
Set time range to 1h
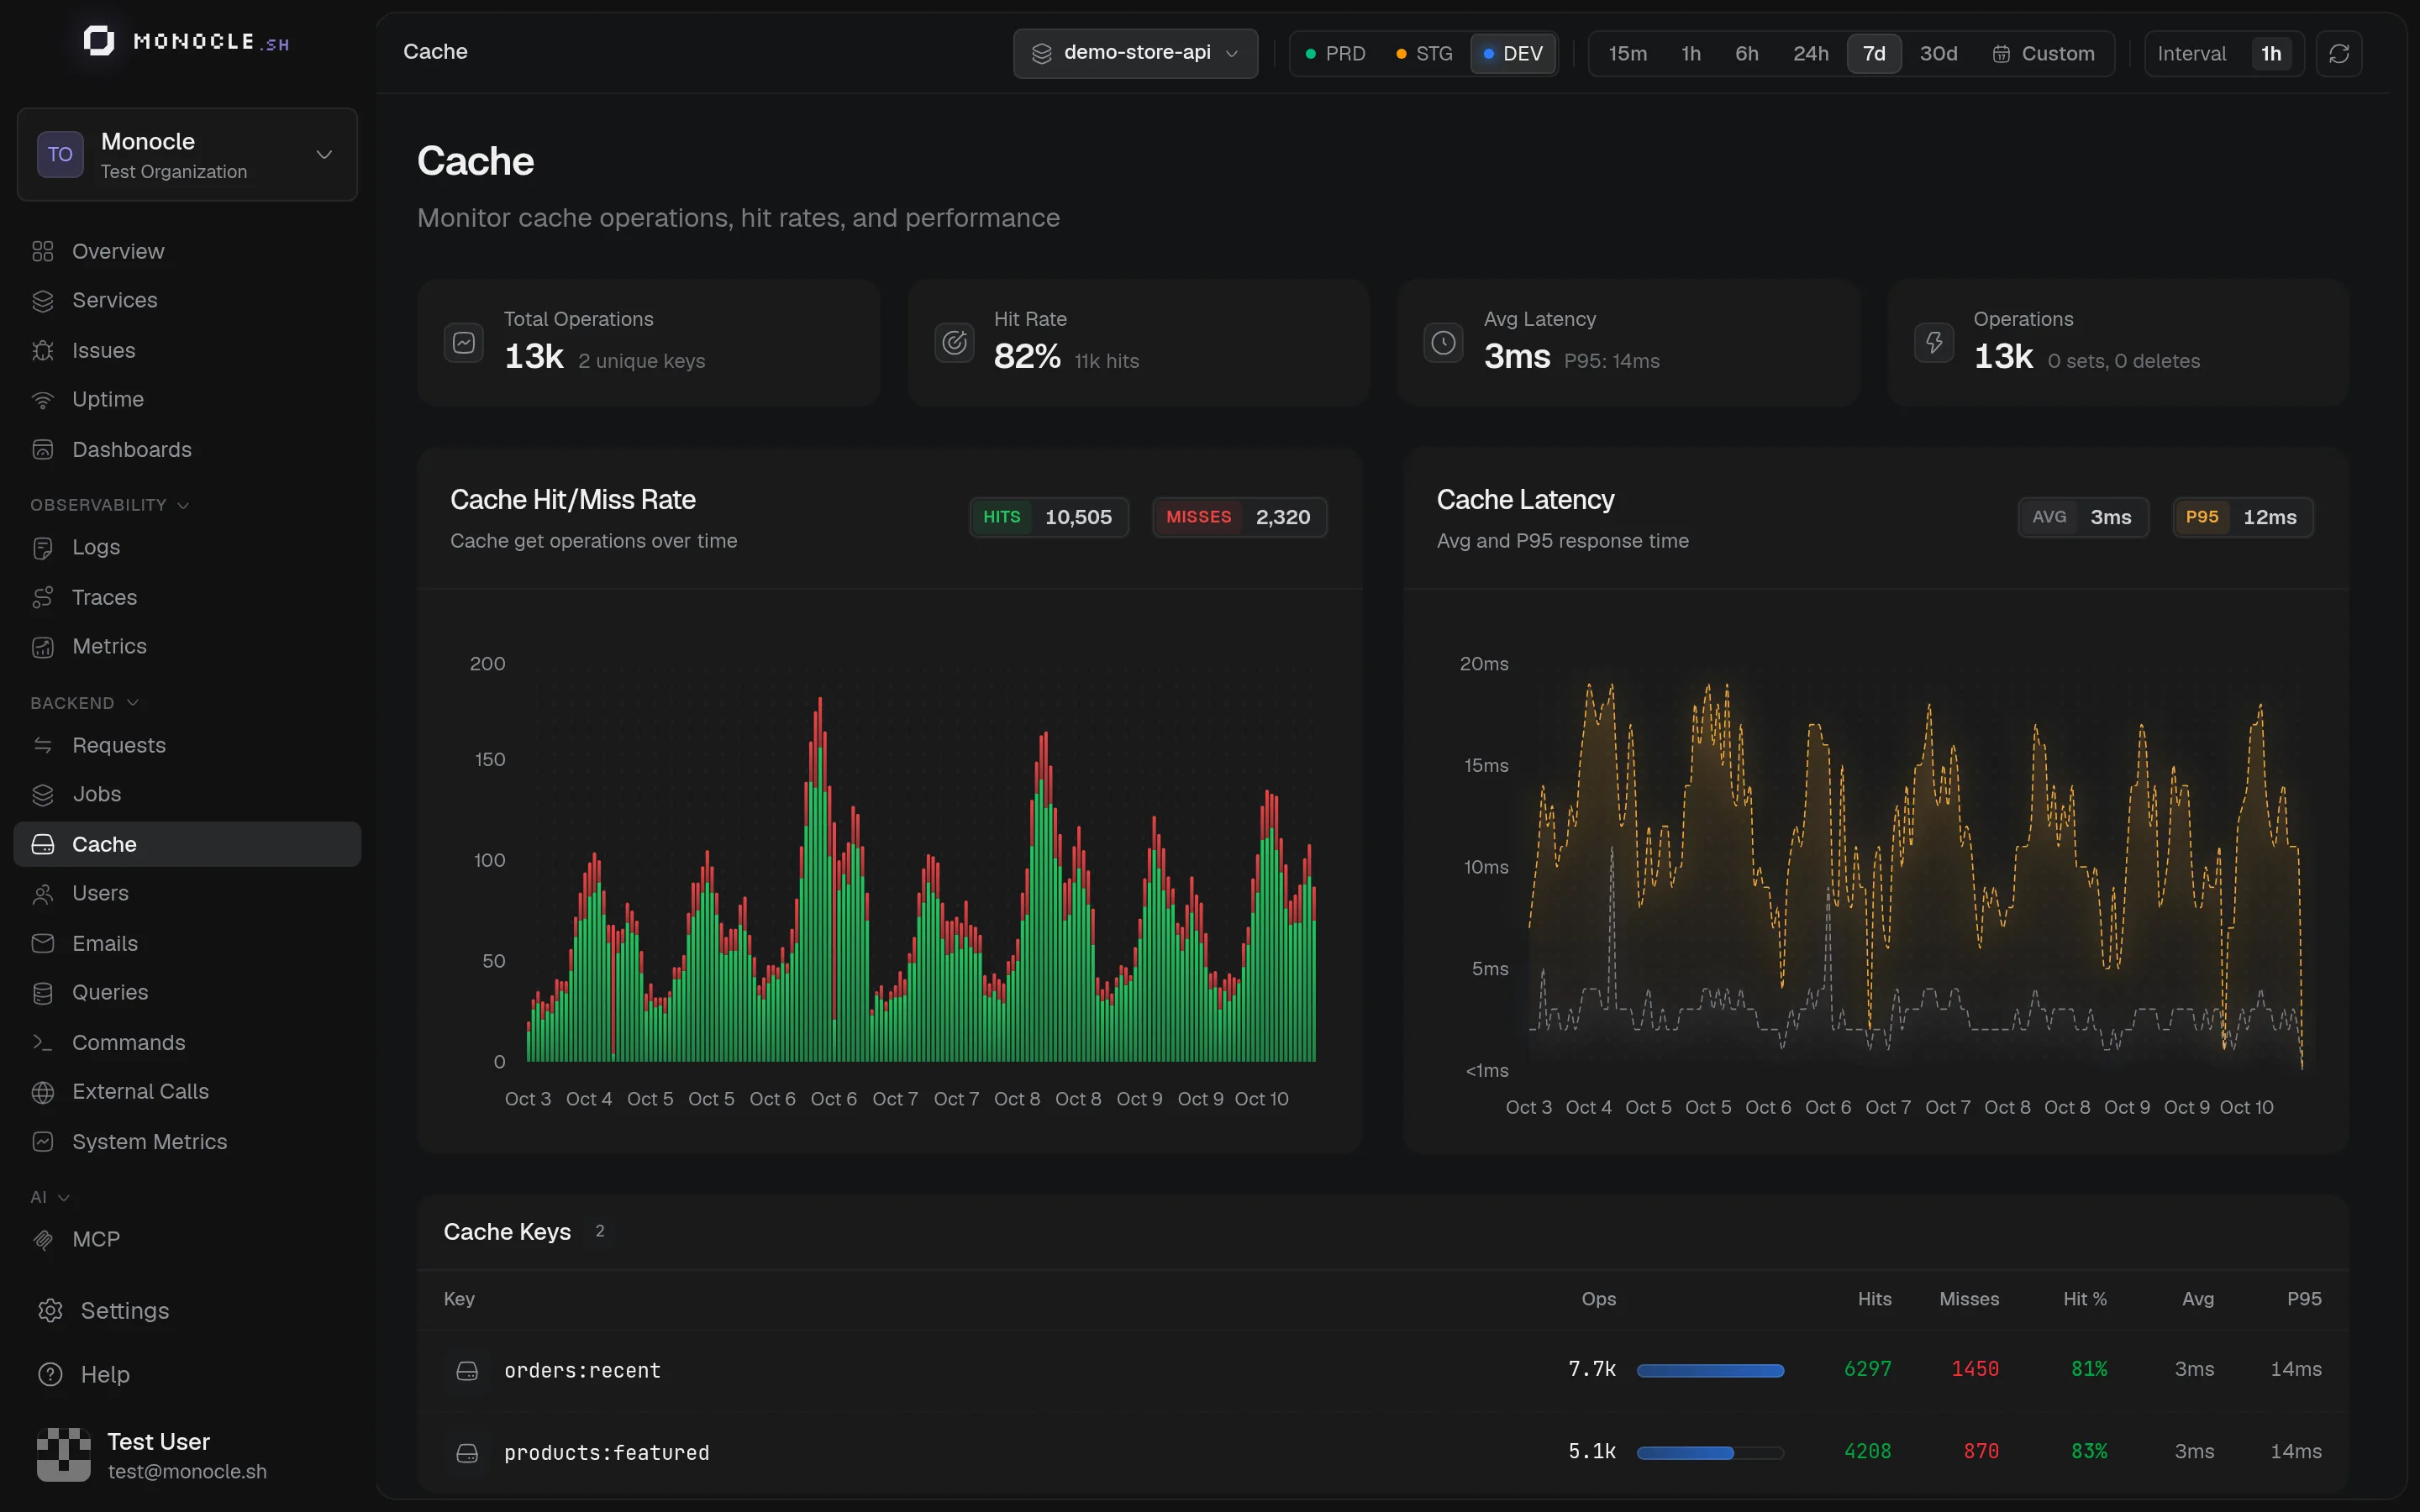(x=1691, y=53)
